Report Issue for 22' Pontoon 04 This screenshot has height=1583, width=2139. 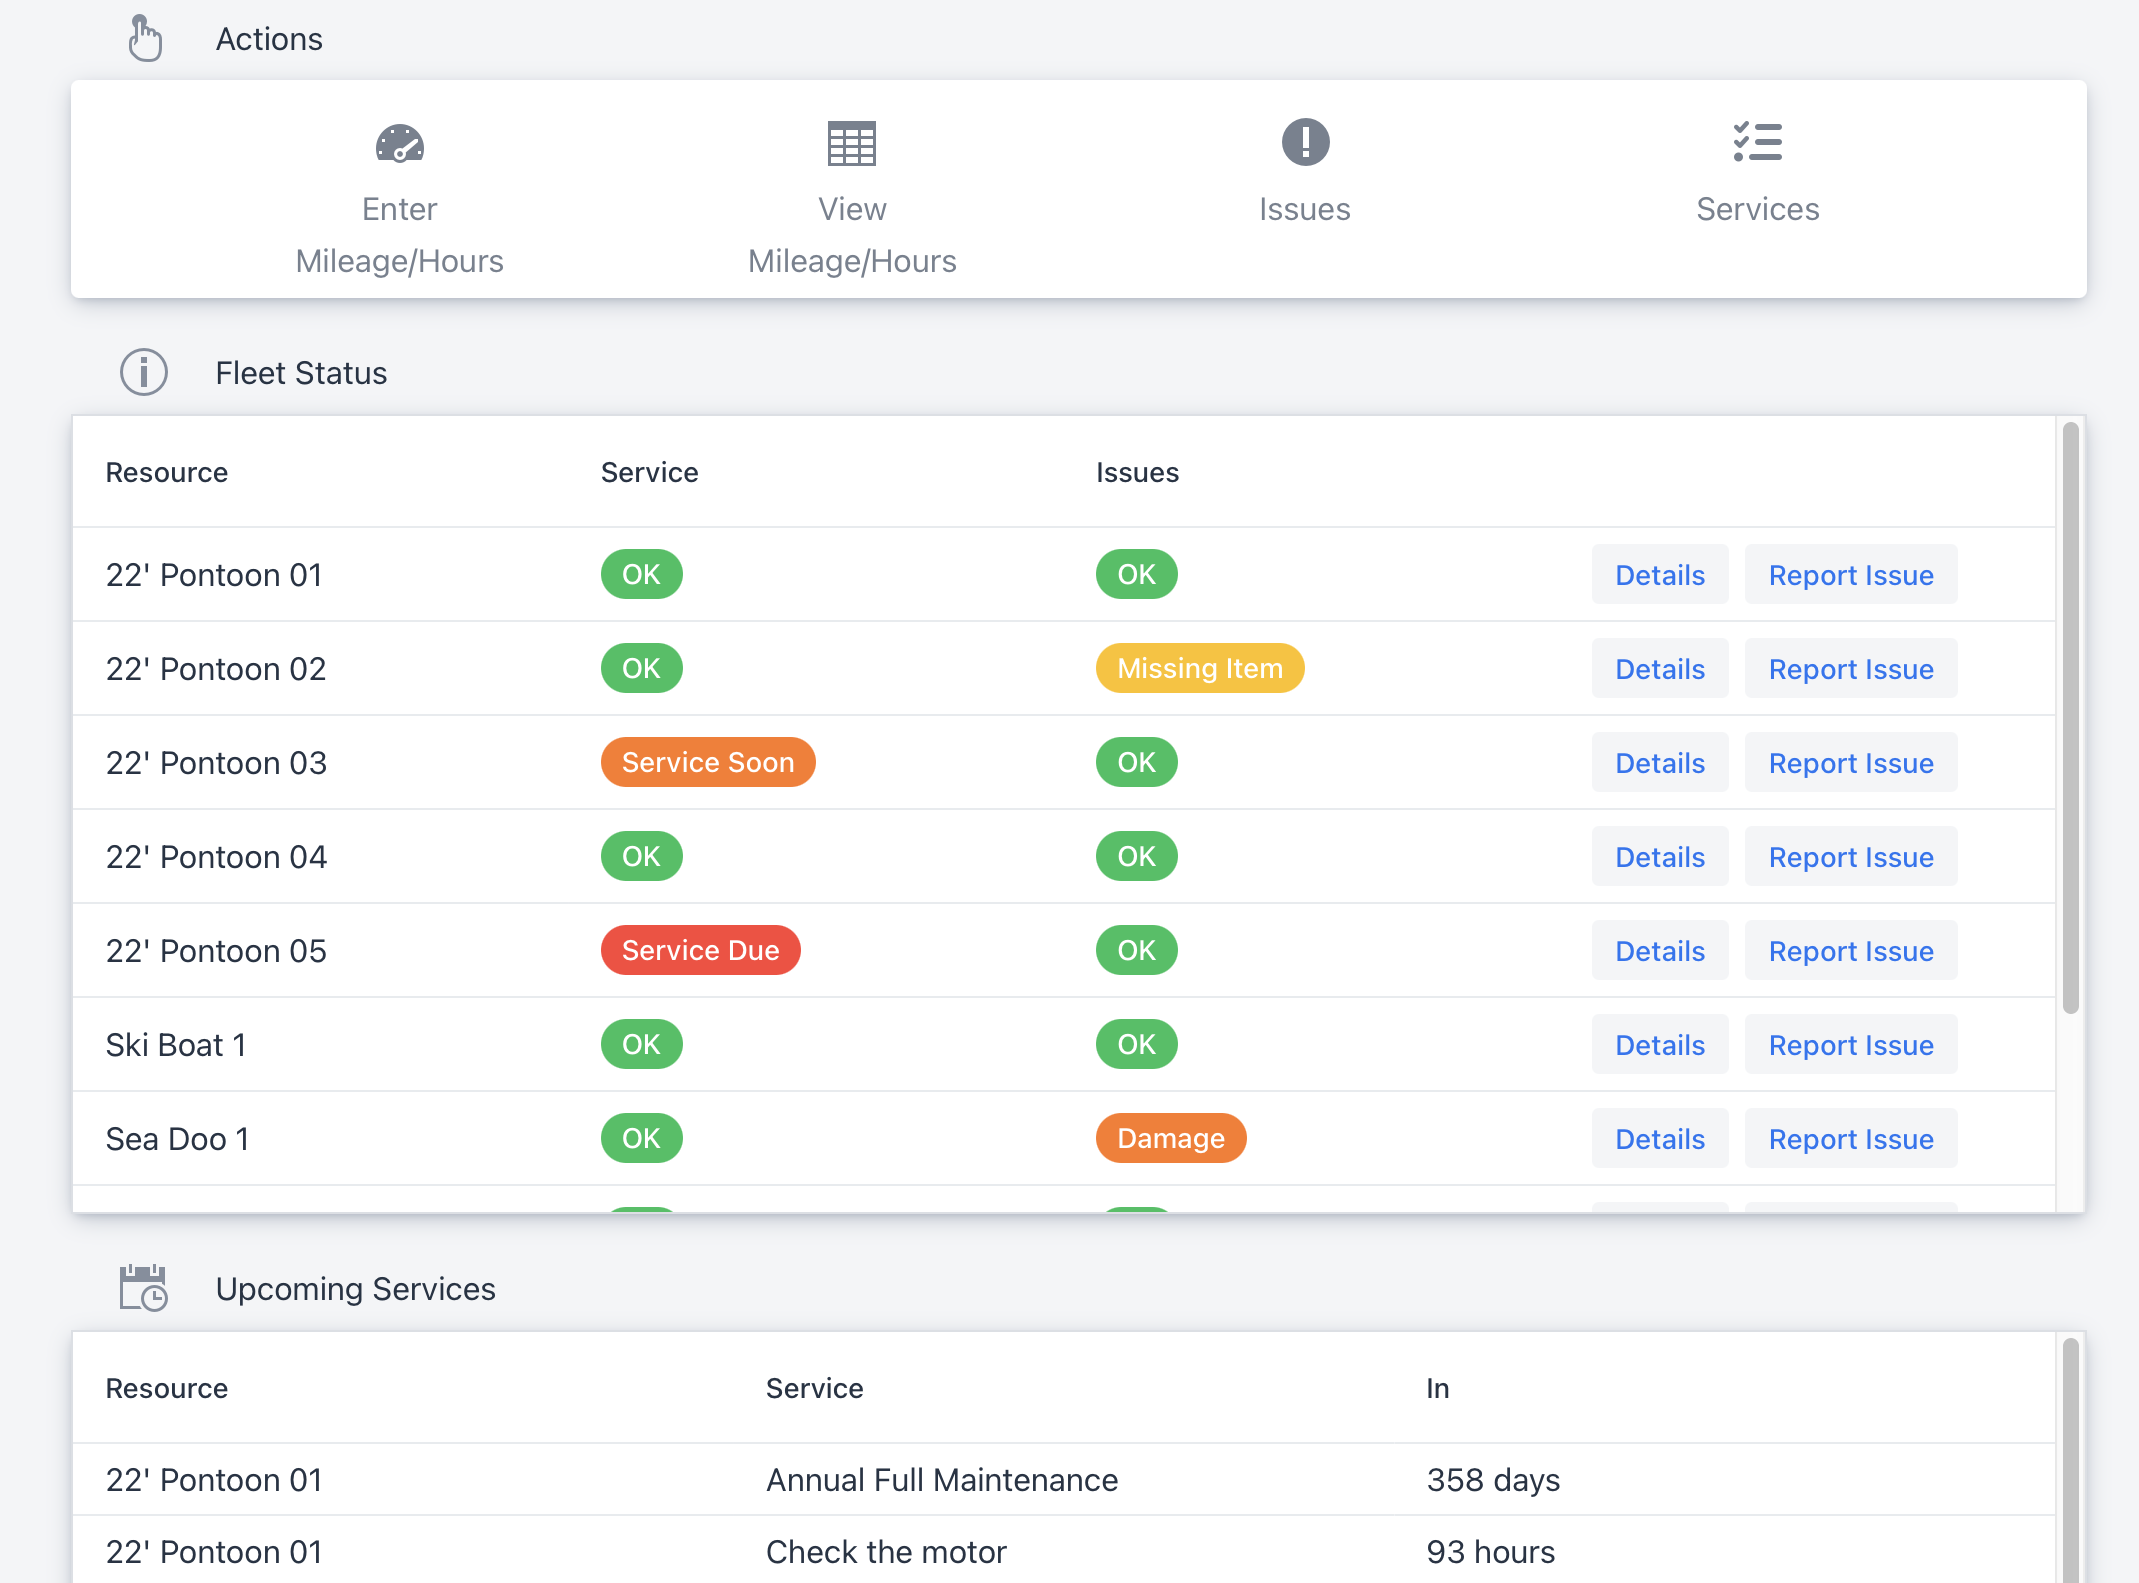(1850, 857)
